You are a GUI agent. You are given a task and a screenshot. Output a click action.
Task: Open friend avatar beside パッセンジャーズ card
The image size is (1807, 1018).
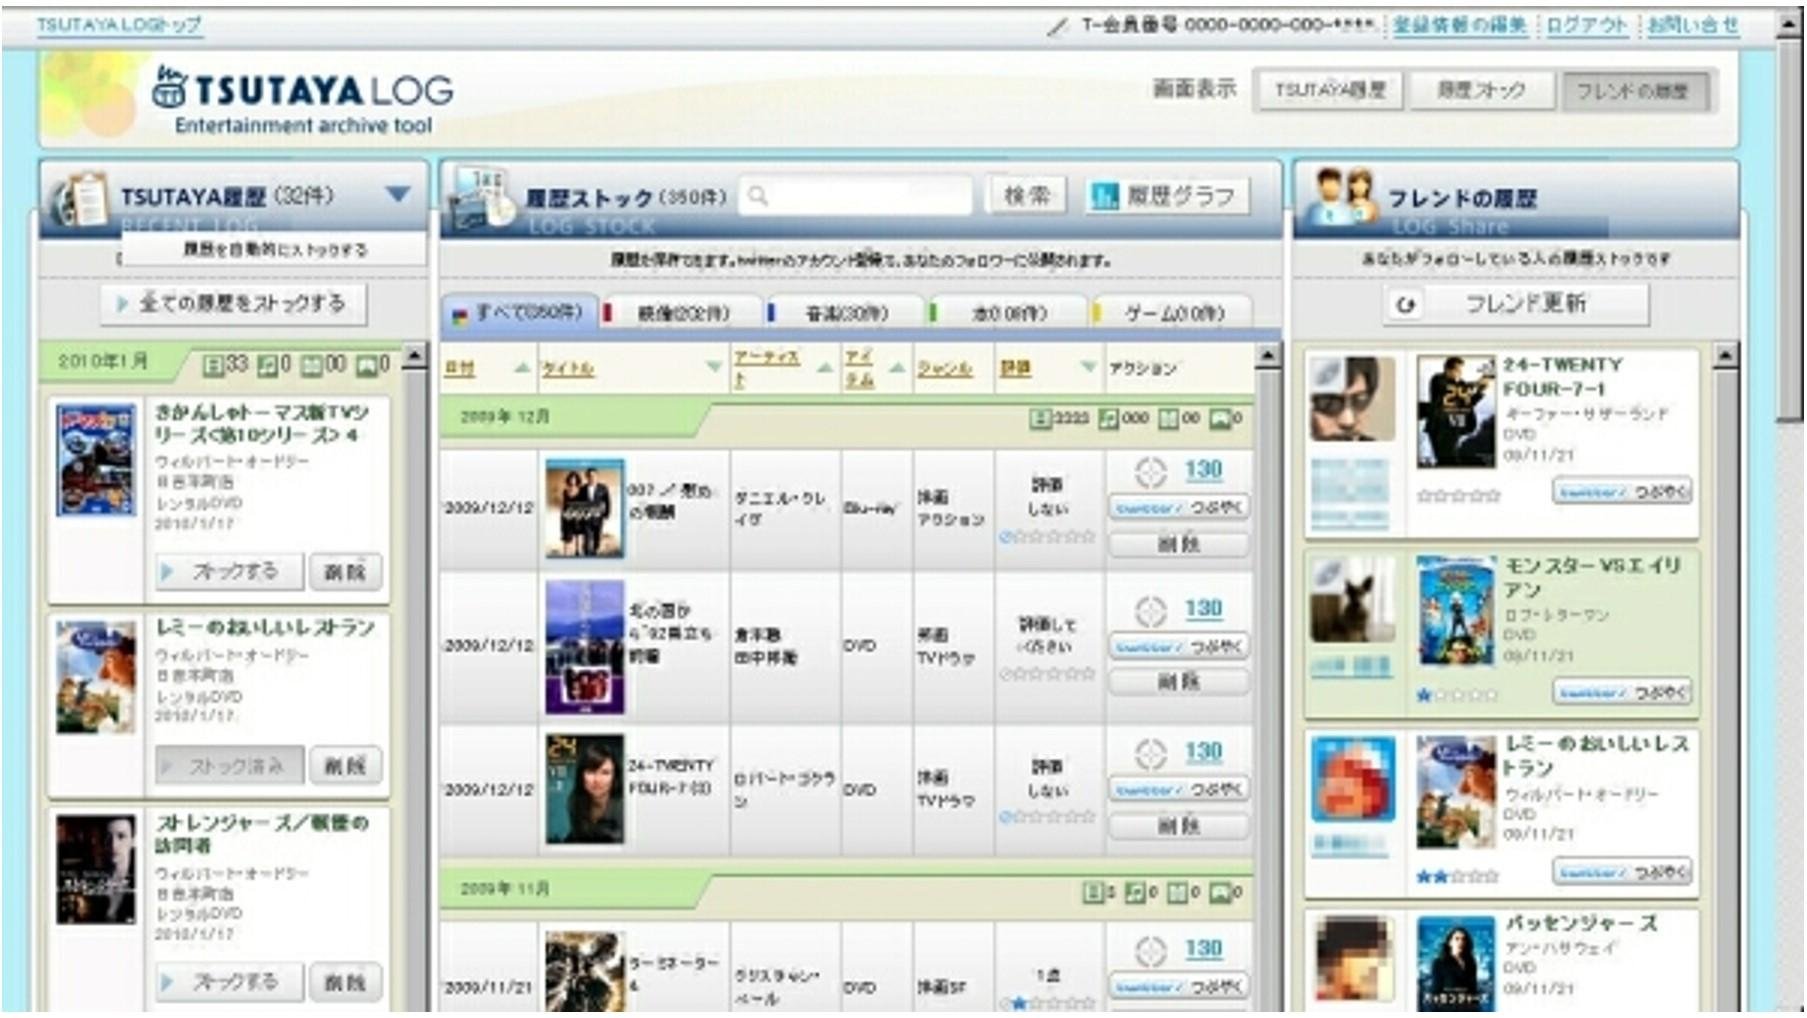(1352, 957)
